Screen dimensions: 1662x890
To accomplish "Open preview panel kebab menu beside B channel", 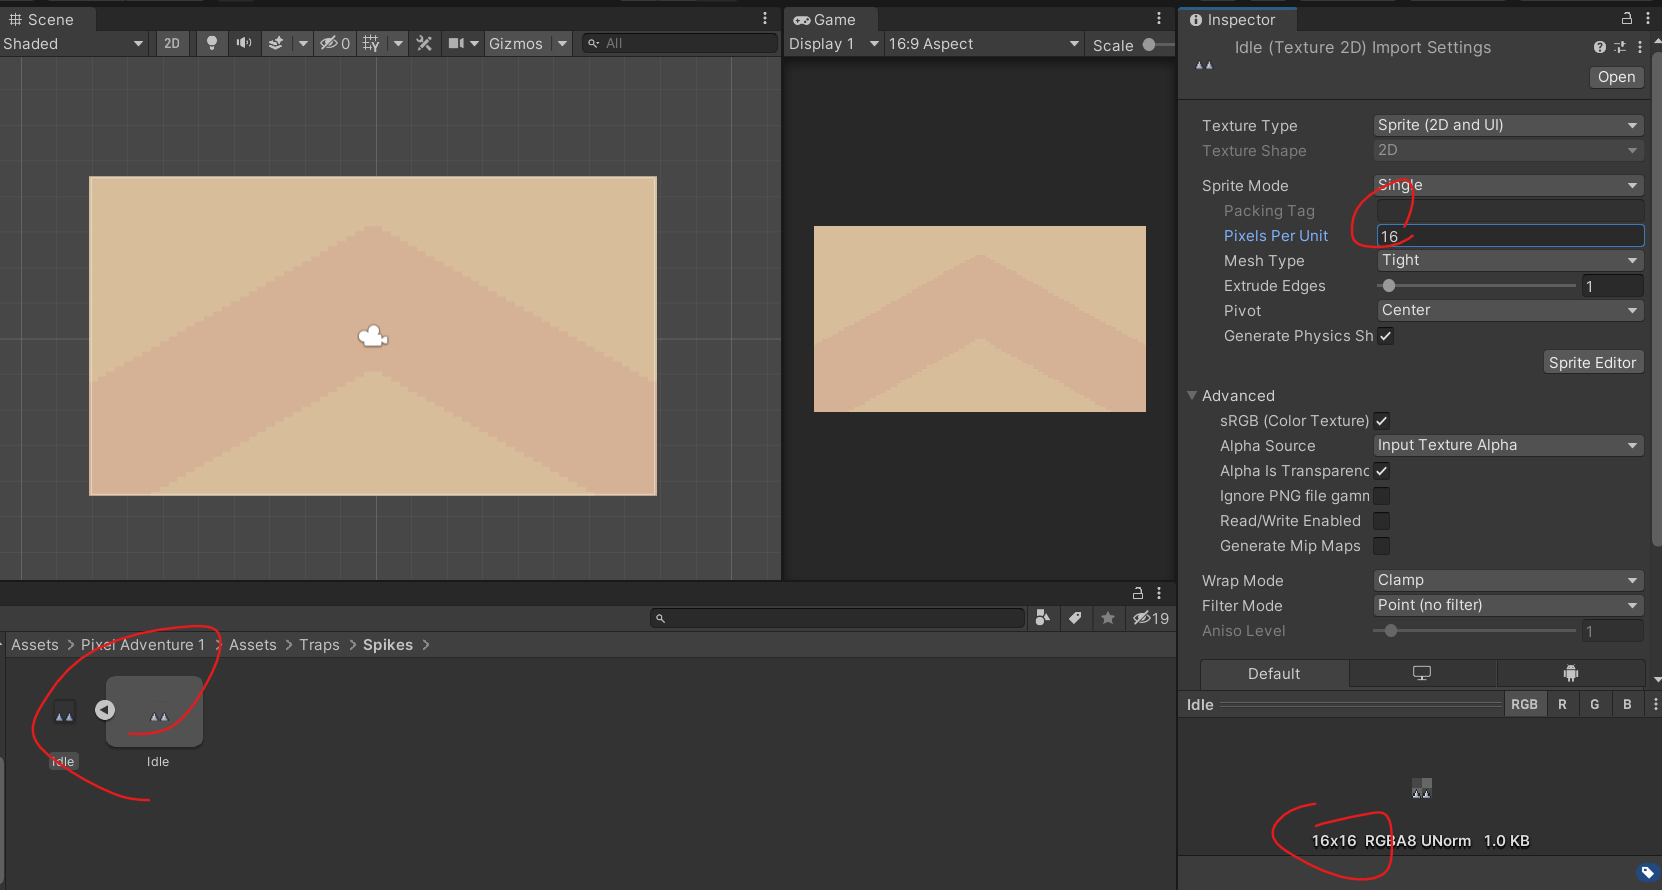I will coord(1655,704).
